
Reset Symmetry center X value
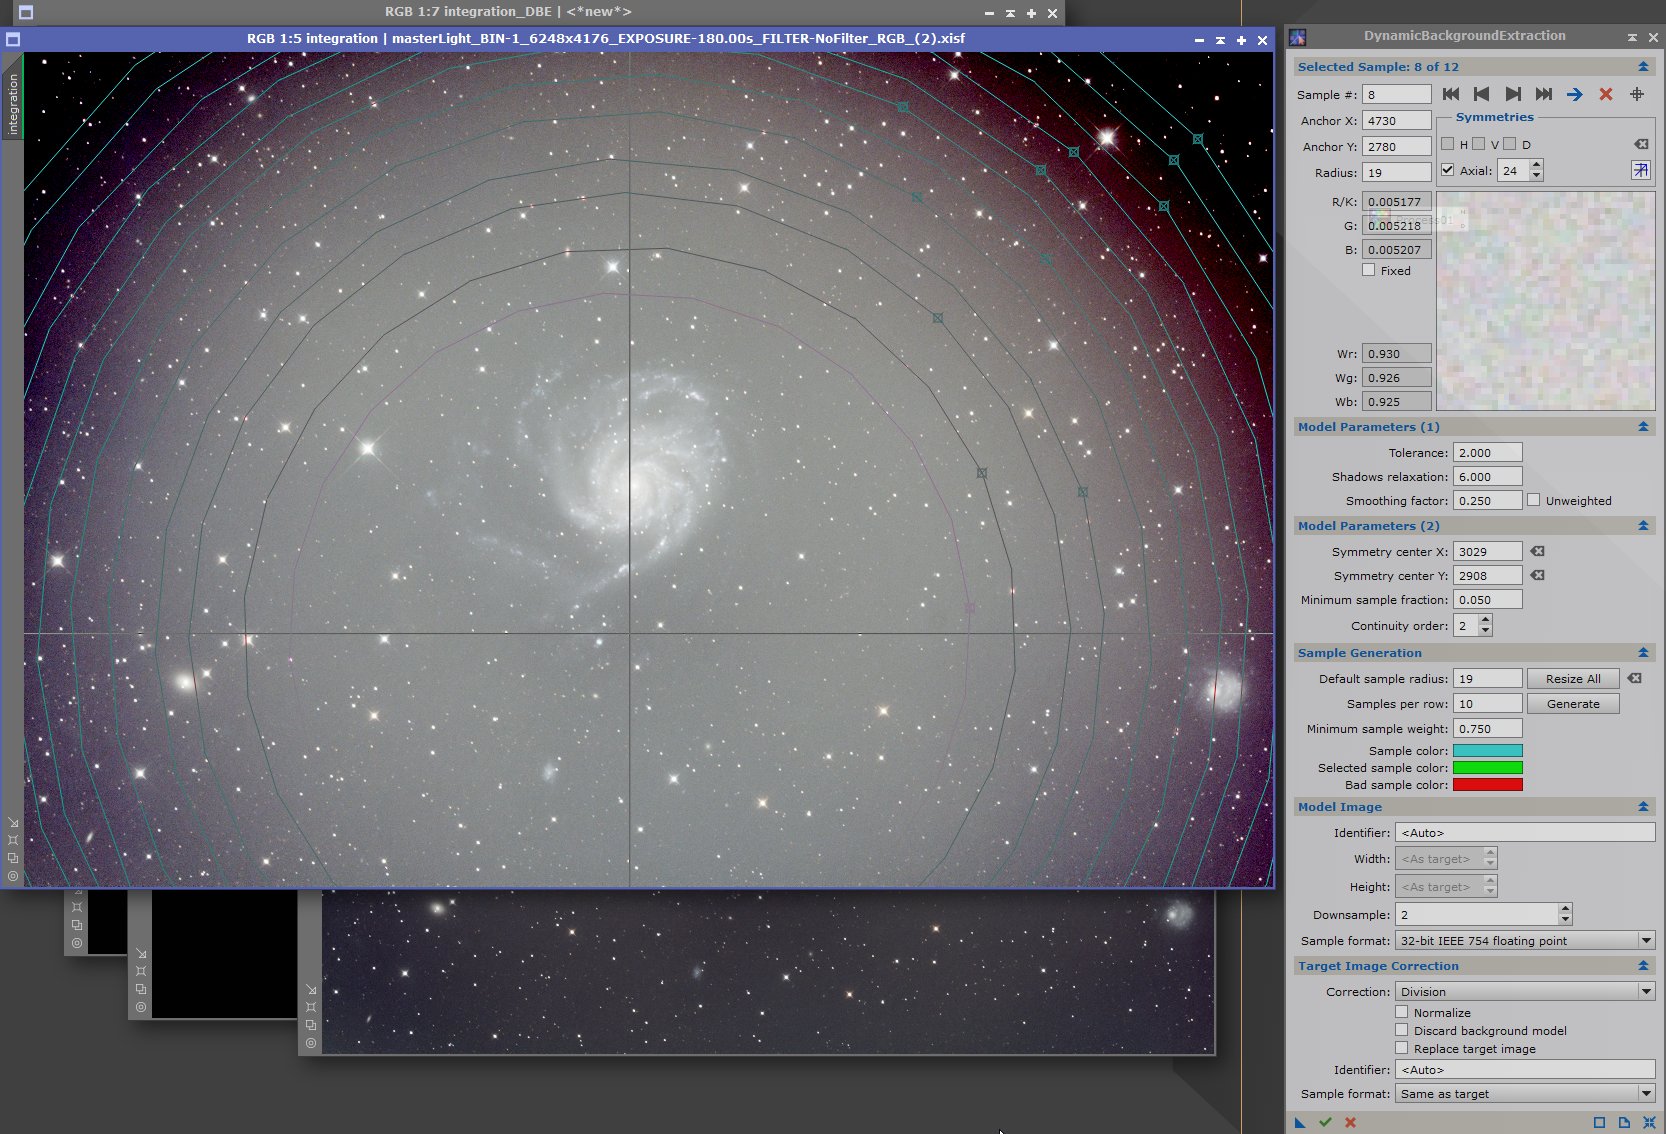(x=1538, y=551)
